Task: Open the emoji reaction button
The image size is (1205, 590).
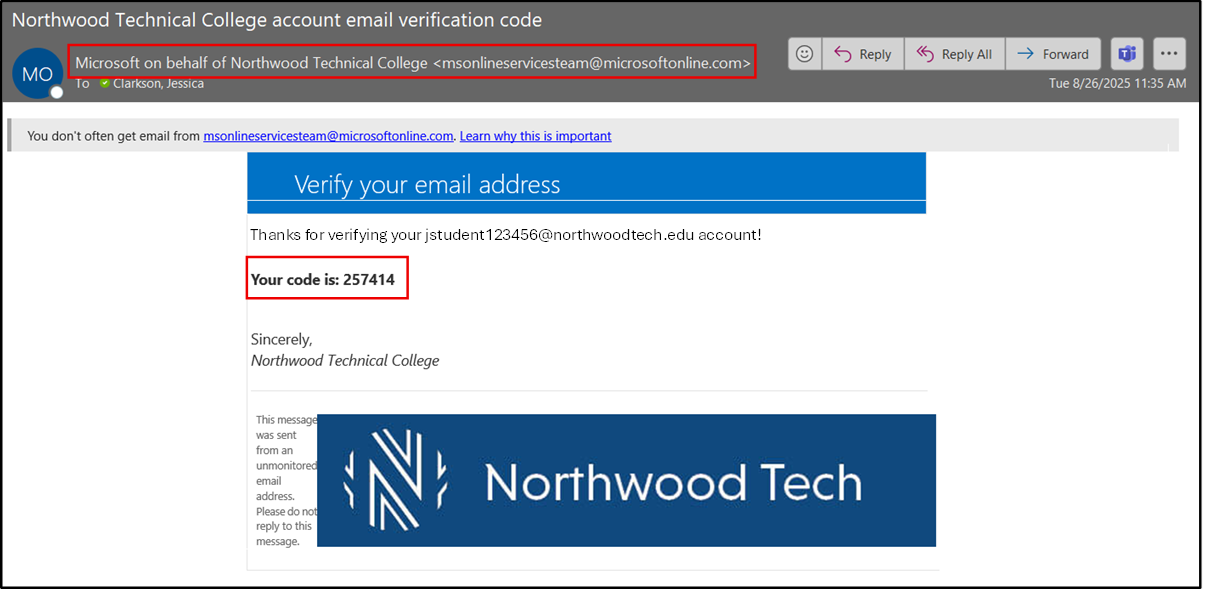Action: (805, 54)
